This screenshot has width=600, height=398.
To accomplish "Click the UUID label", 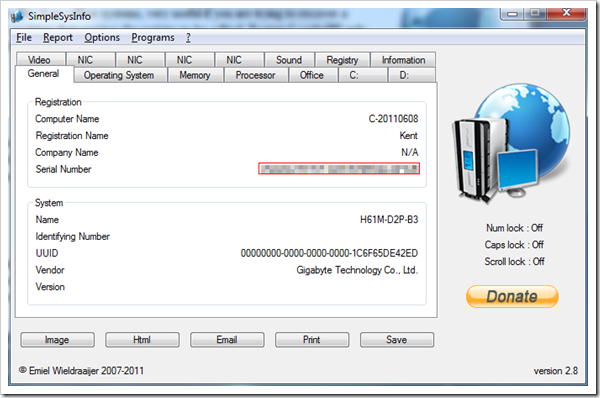I will 47,253.
